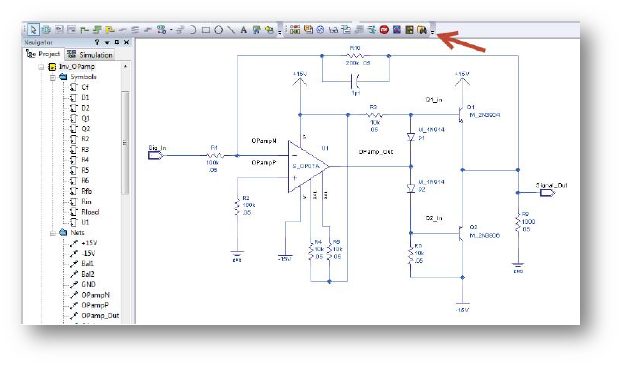Image resolution: width=622 pixels, height=367 pixels.
Task: Collapse the Nets folder
Action: click(52, 233)
